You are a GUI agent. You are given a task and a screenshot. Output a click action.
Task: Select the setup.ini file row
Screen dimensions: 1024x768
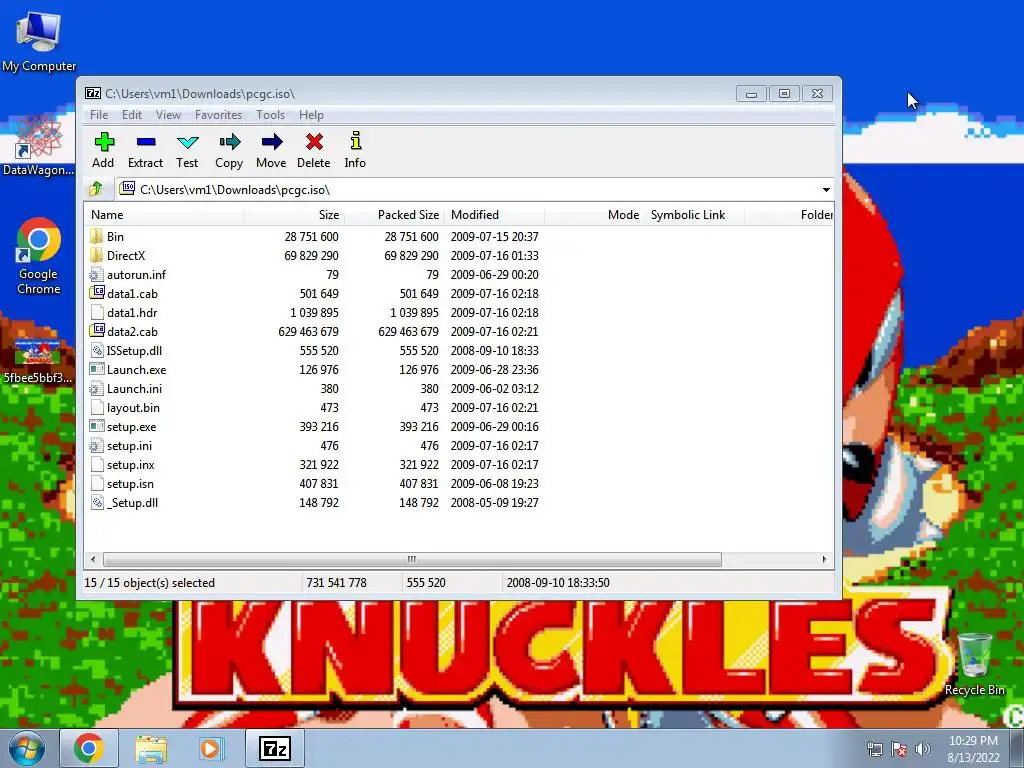pyautogui.click(x=459, y=445)
